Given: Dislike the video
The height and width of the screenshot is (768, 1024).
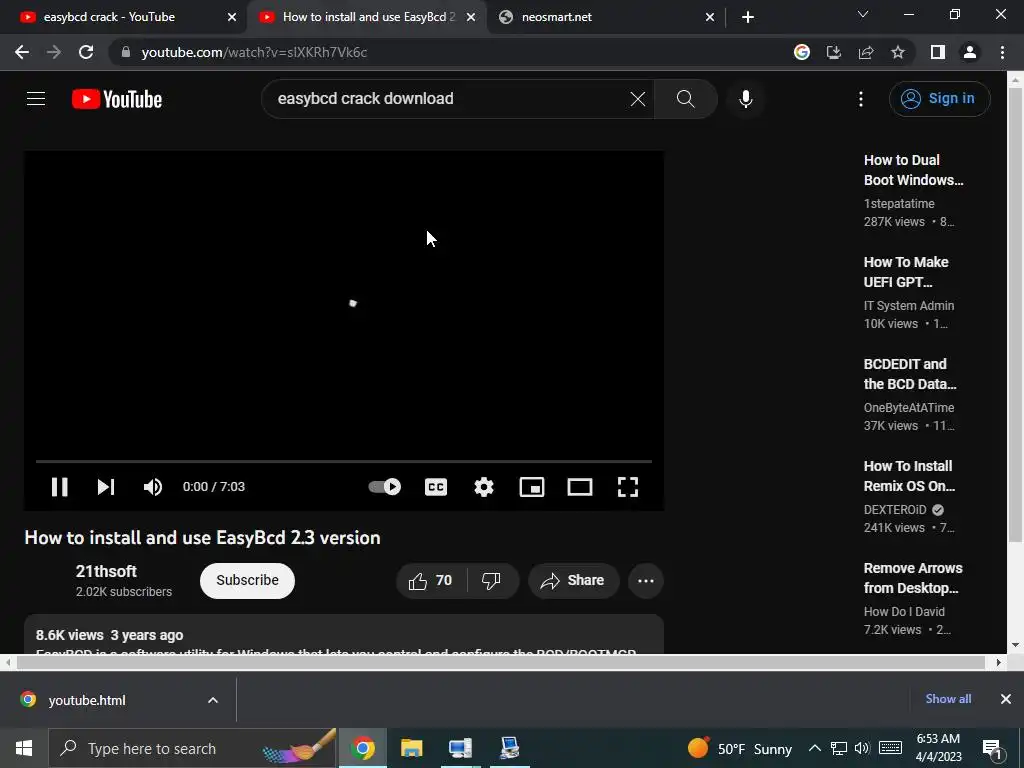Looking at the screenshot, I should click(491, 581).
